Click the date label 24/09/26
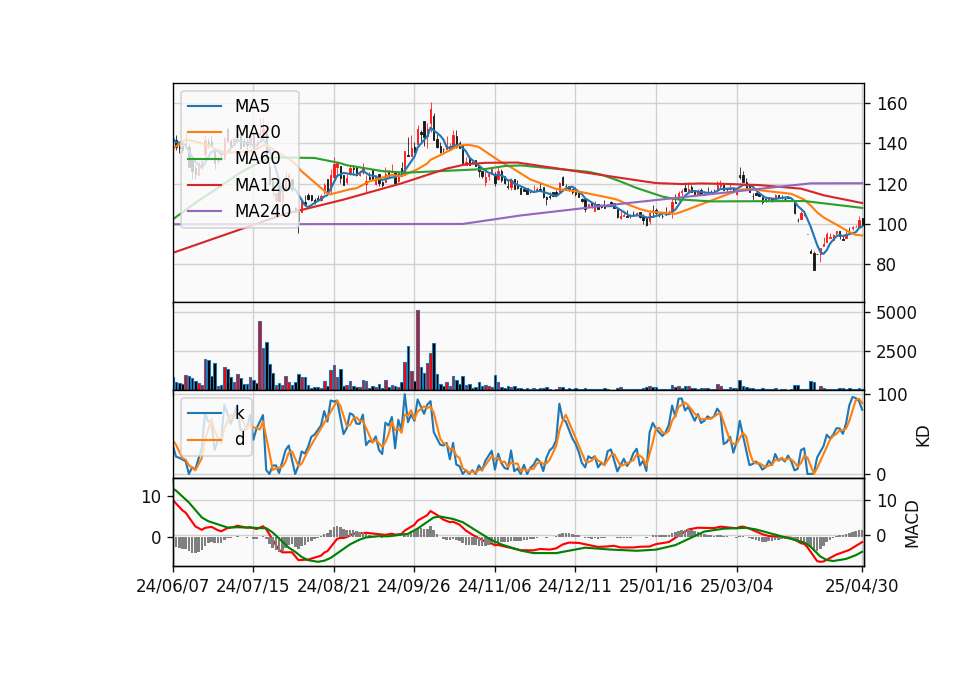Screen dimensions: 960x690 [413, 586]
